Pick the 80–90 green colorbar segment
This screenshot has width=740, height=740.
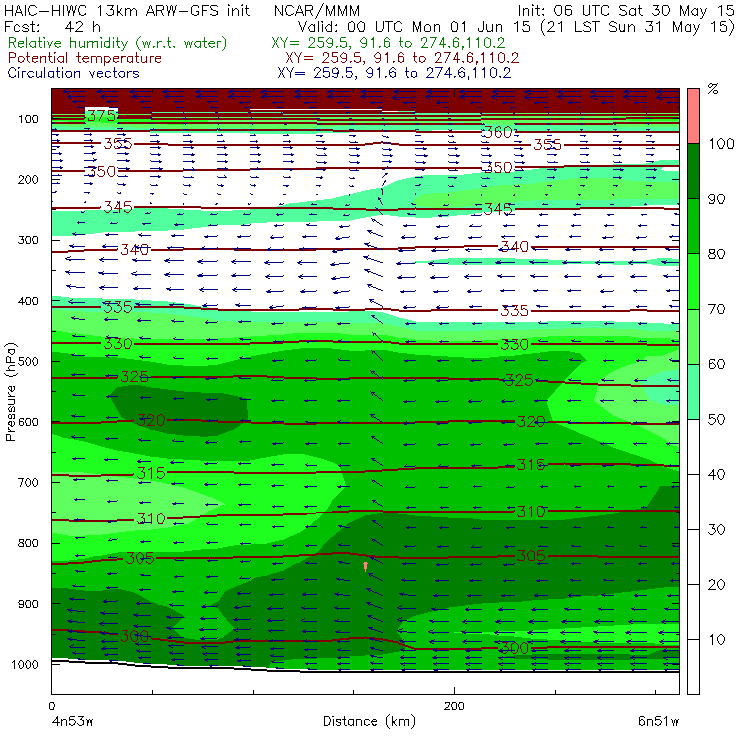[x=693, y=226]
